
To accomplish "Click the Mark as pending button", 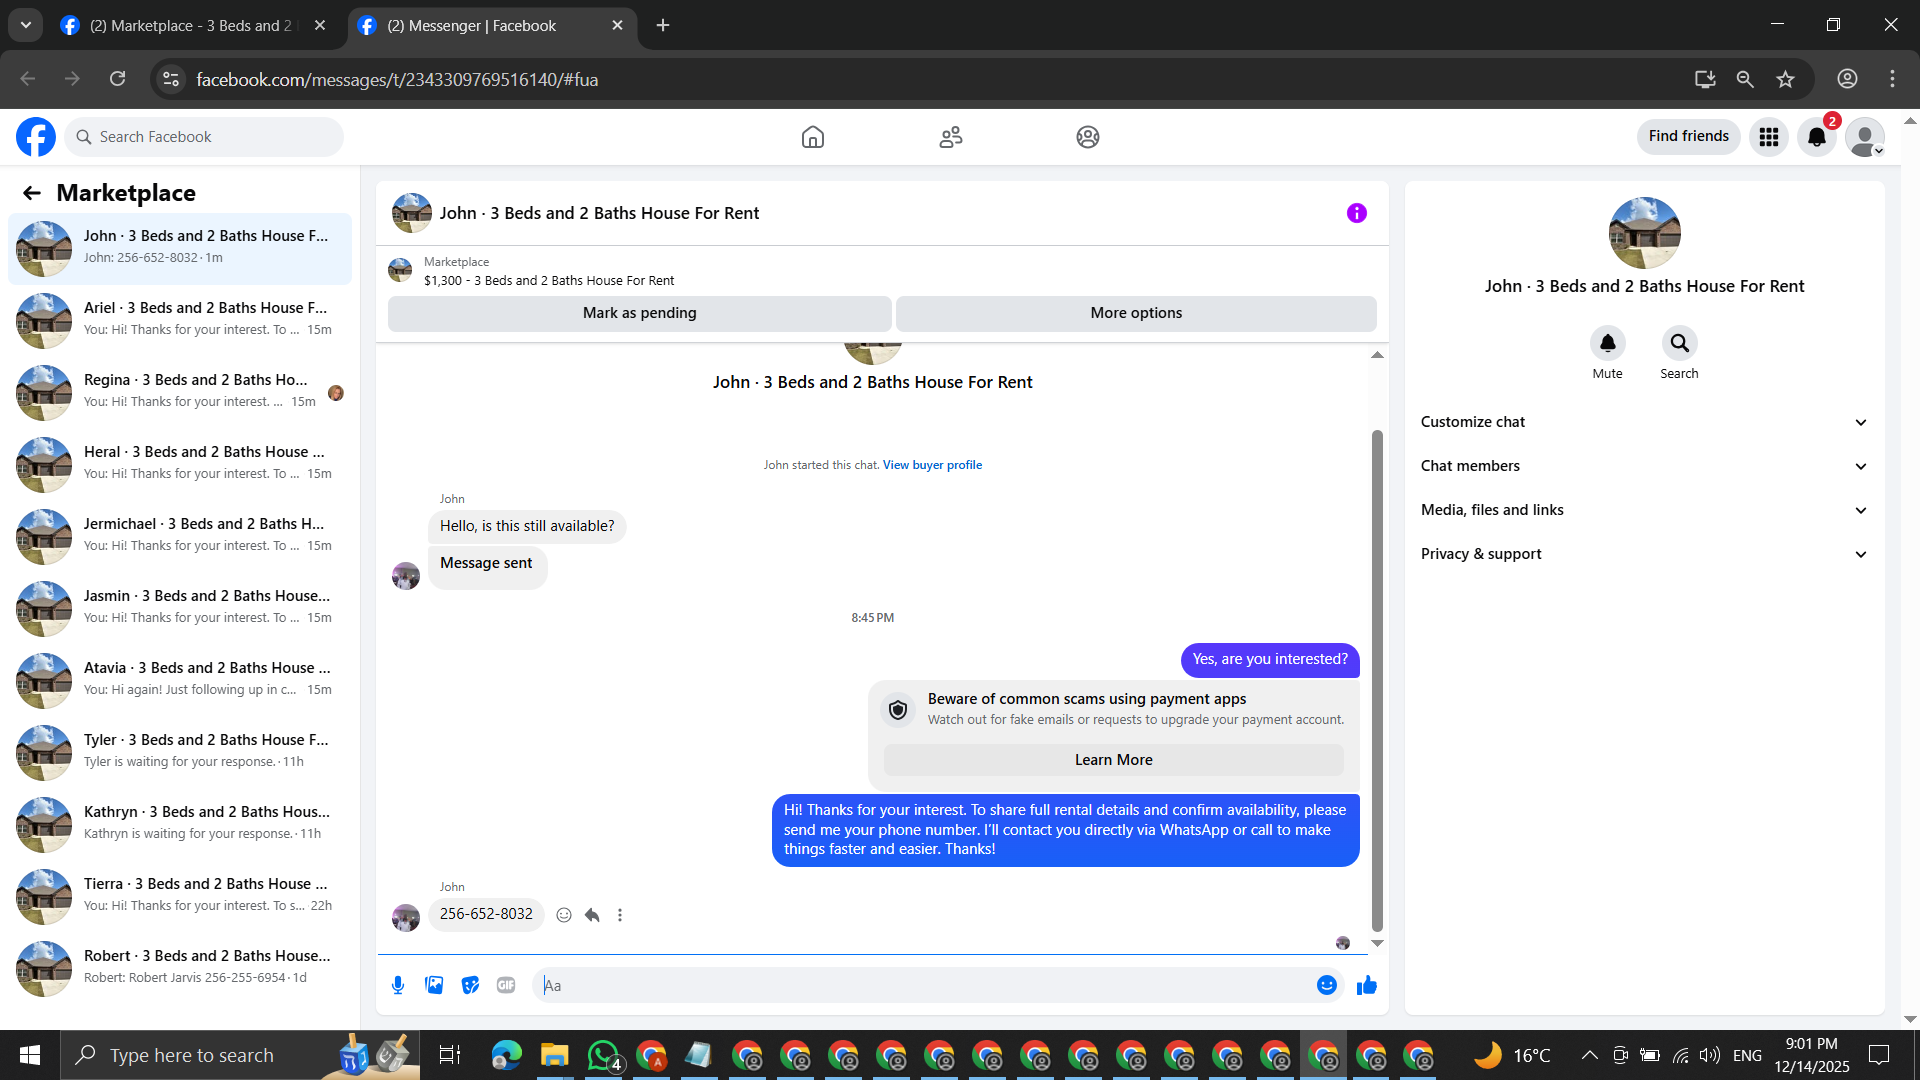I will [x=639, y=313].
